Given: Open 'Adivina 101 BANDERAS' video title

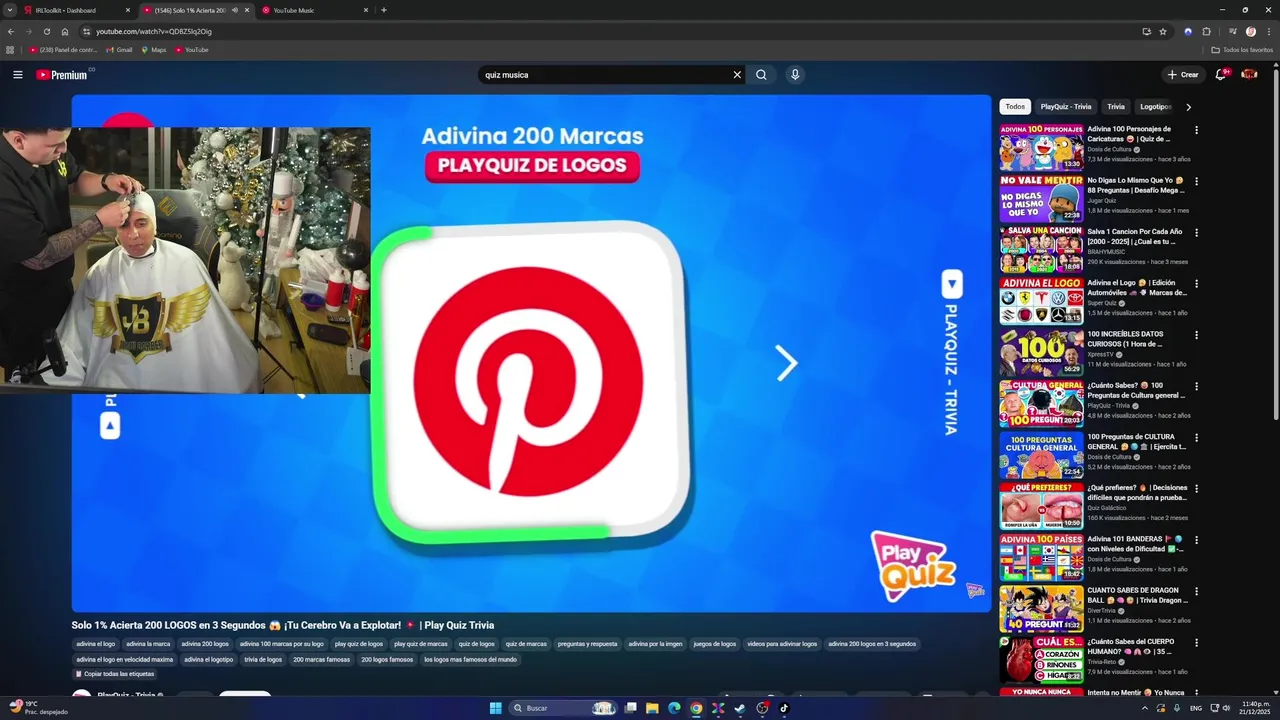Looking at the screenshot, I should click(1136, 544).
